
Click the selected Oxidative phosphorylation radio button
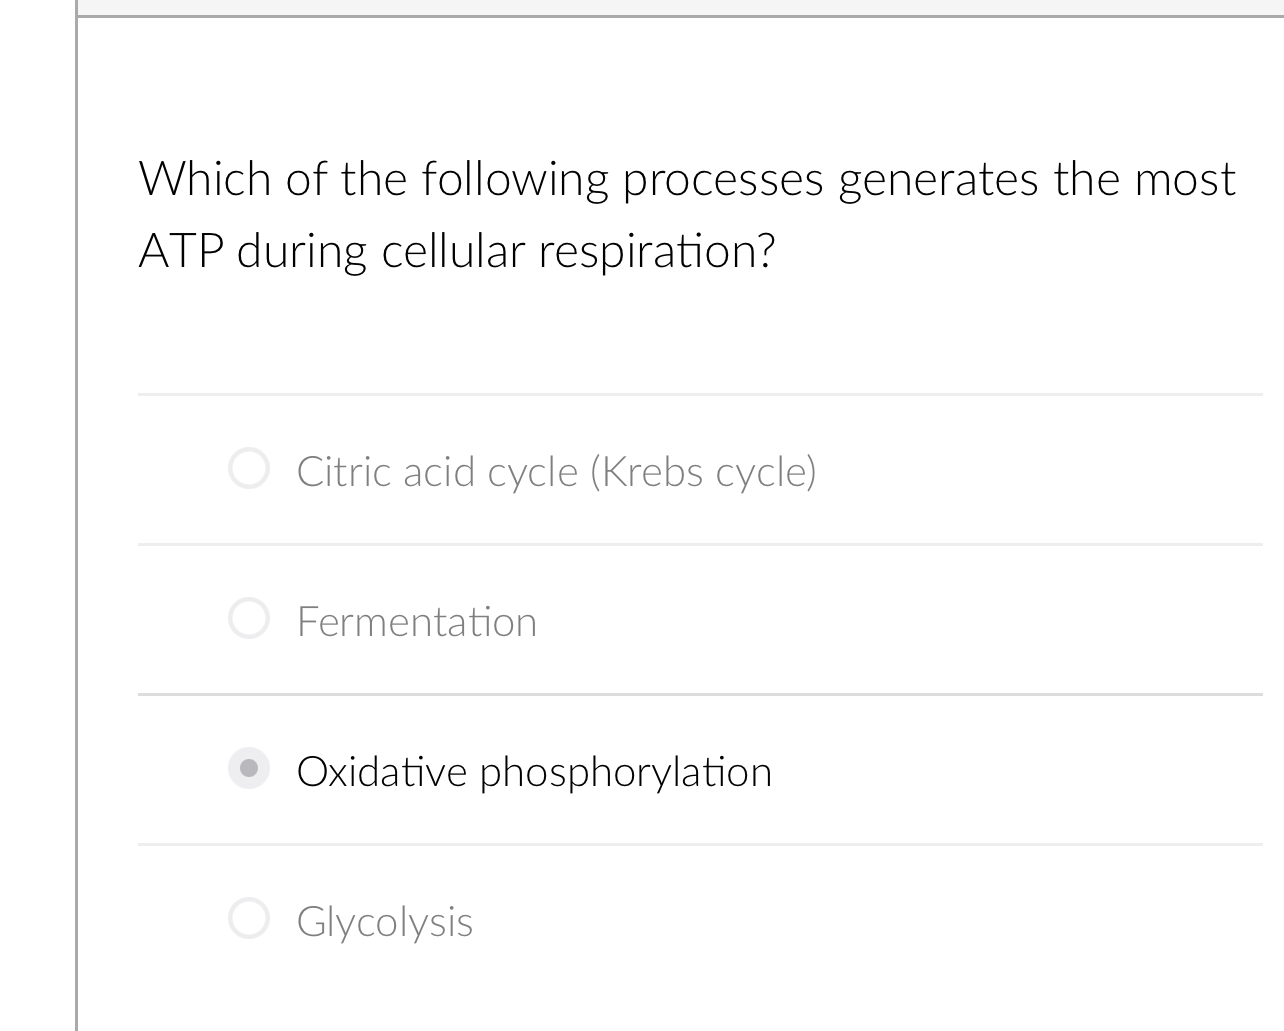[x=249, y=769]
